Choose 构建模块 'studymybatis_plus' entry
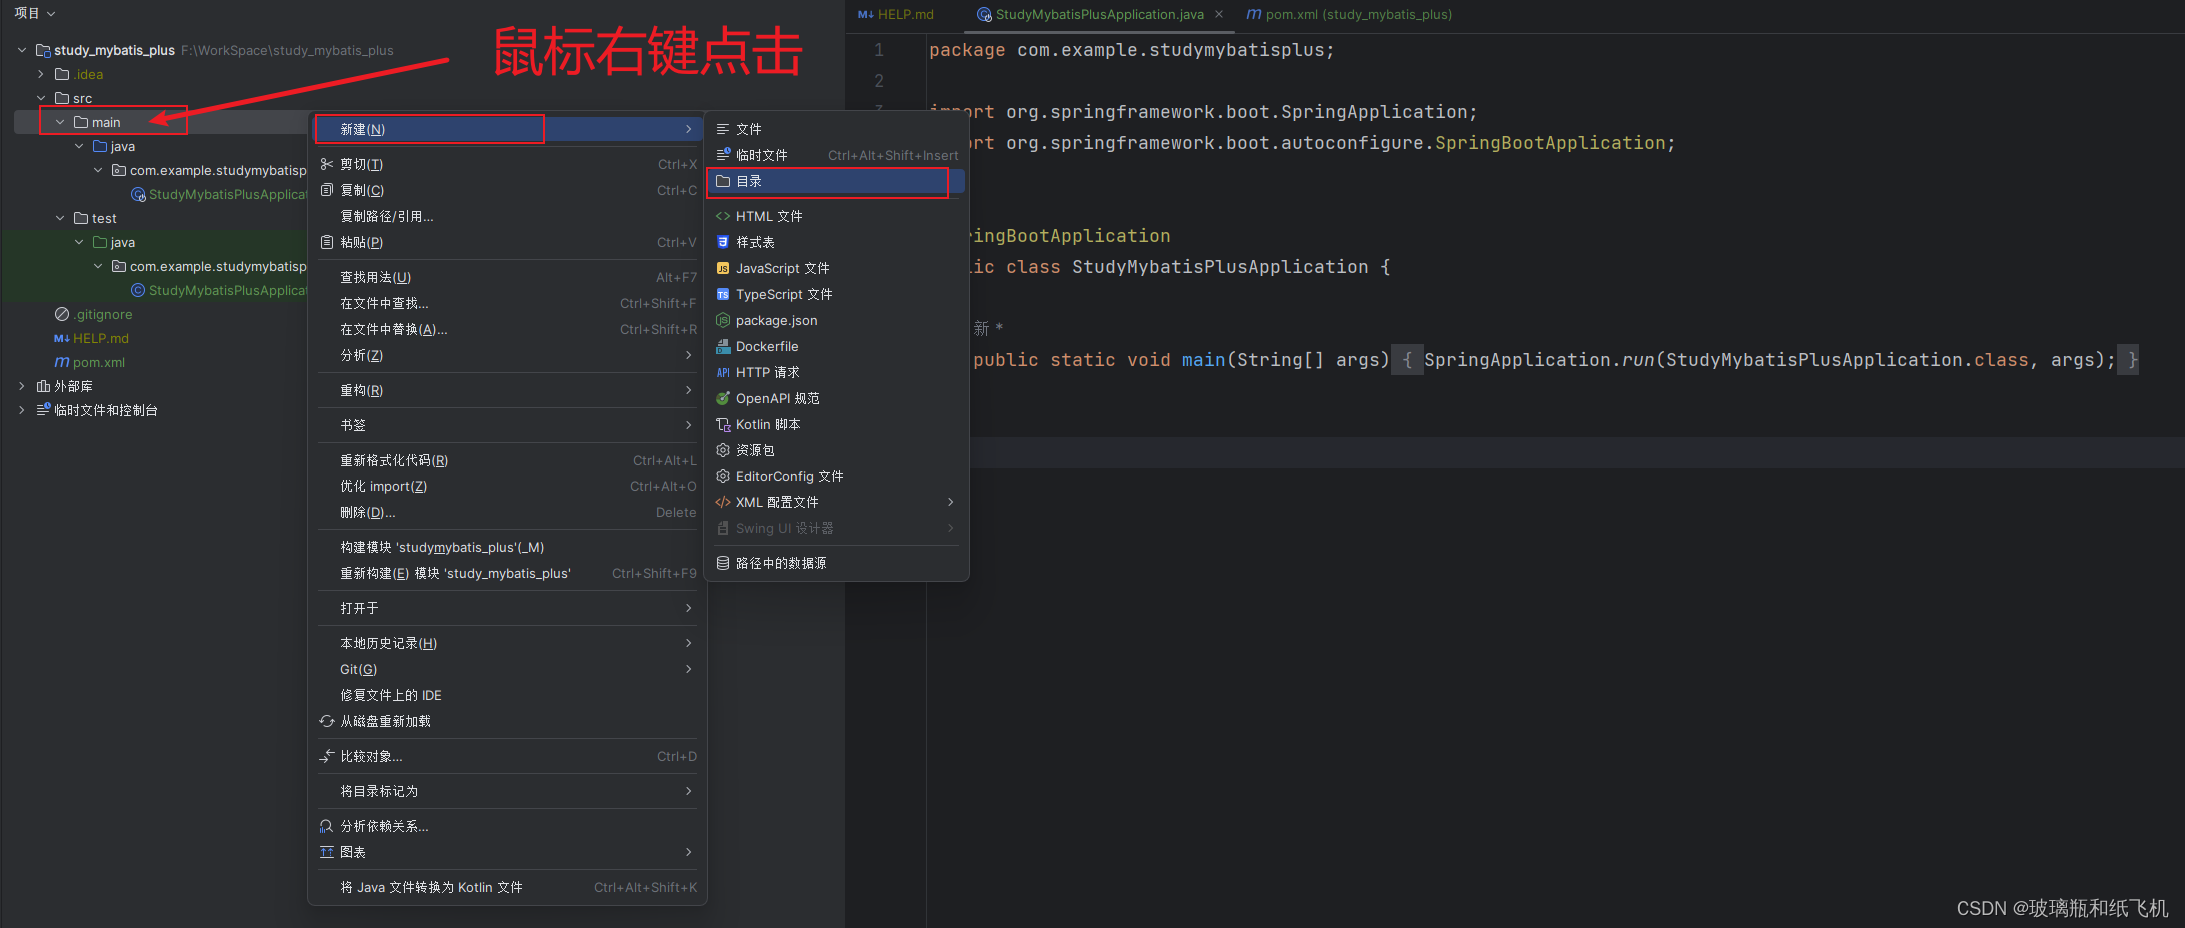This screenshot has width=2185, height=928. tap(507, 547)
